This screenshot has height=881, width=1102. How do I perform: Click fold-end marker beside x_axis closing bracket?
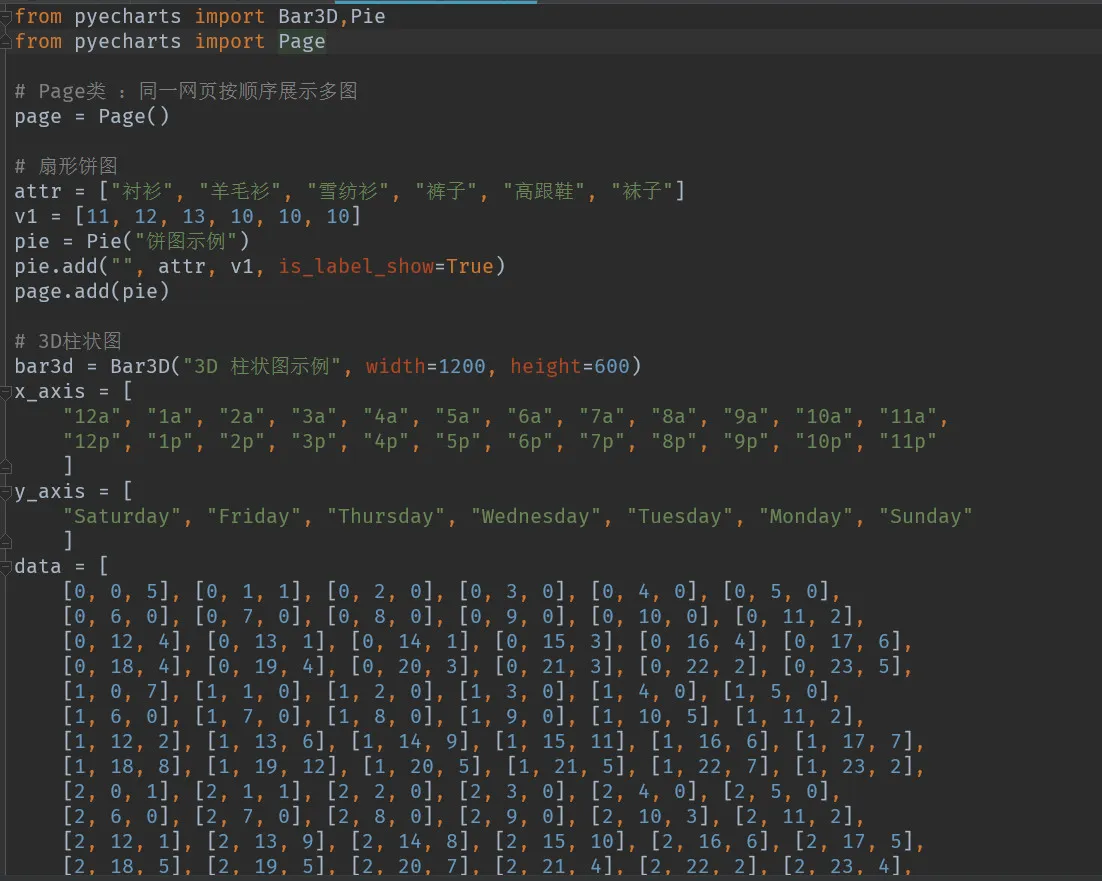[6, 466]
